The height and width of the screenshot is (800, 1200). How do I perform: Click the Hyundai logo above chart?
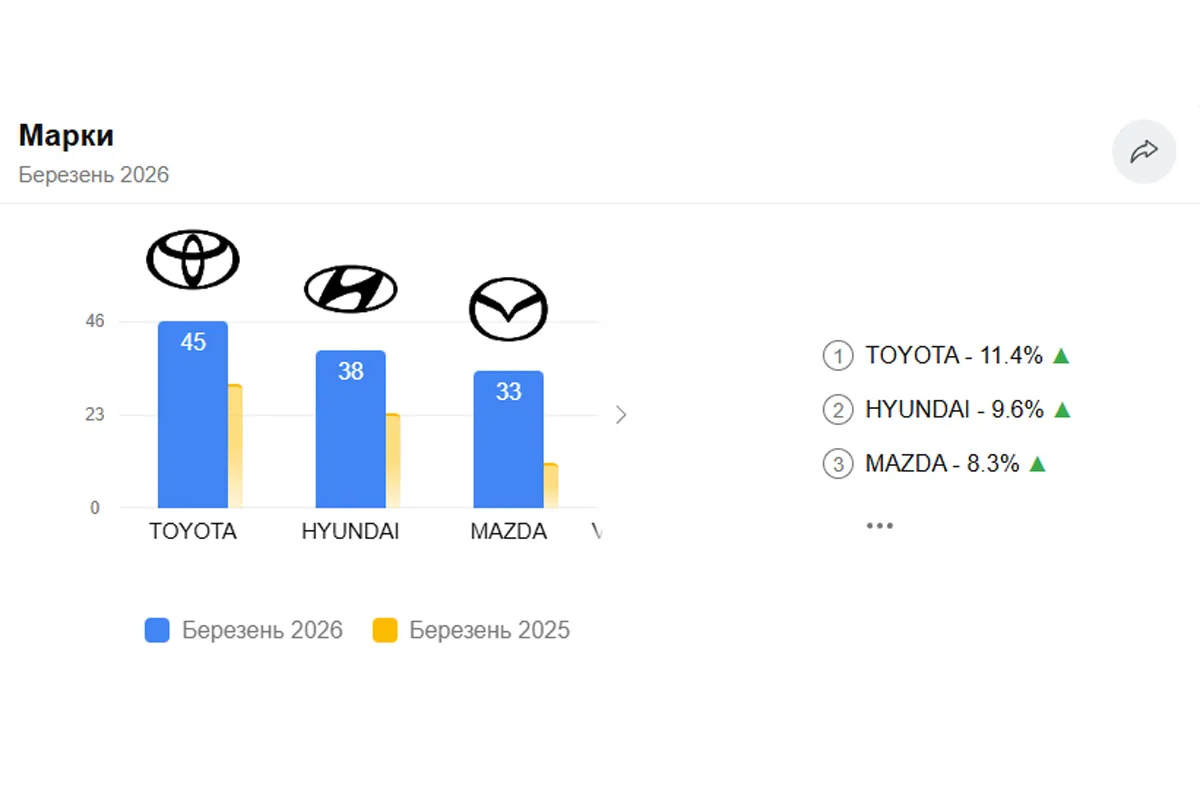coord(350,289)
